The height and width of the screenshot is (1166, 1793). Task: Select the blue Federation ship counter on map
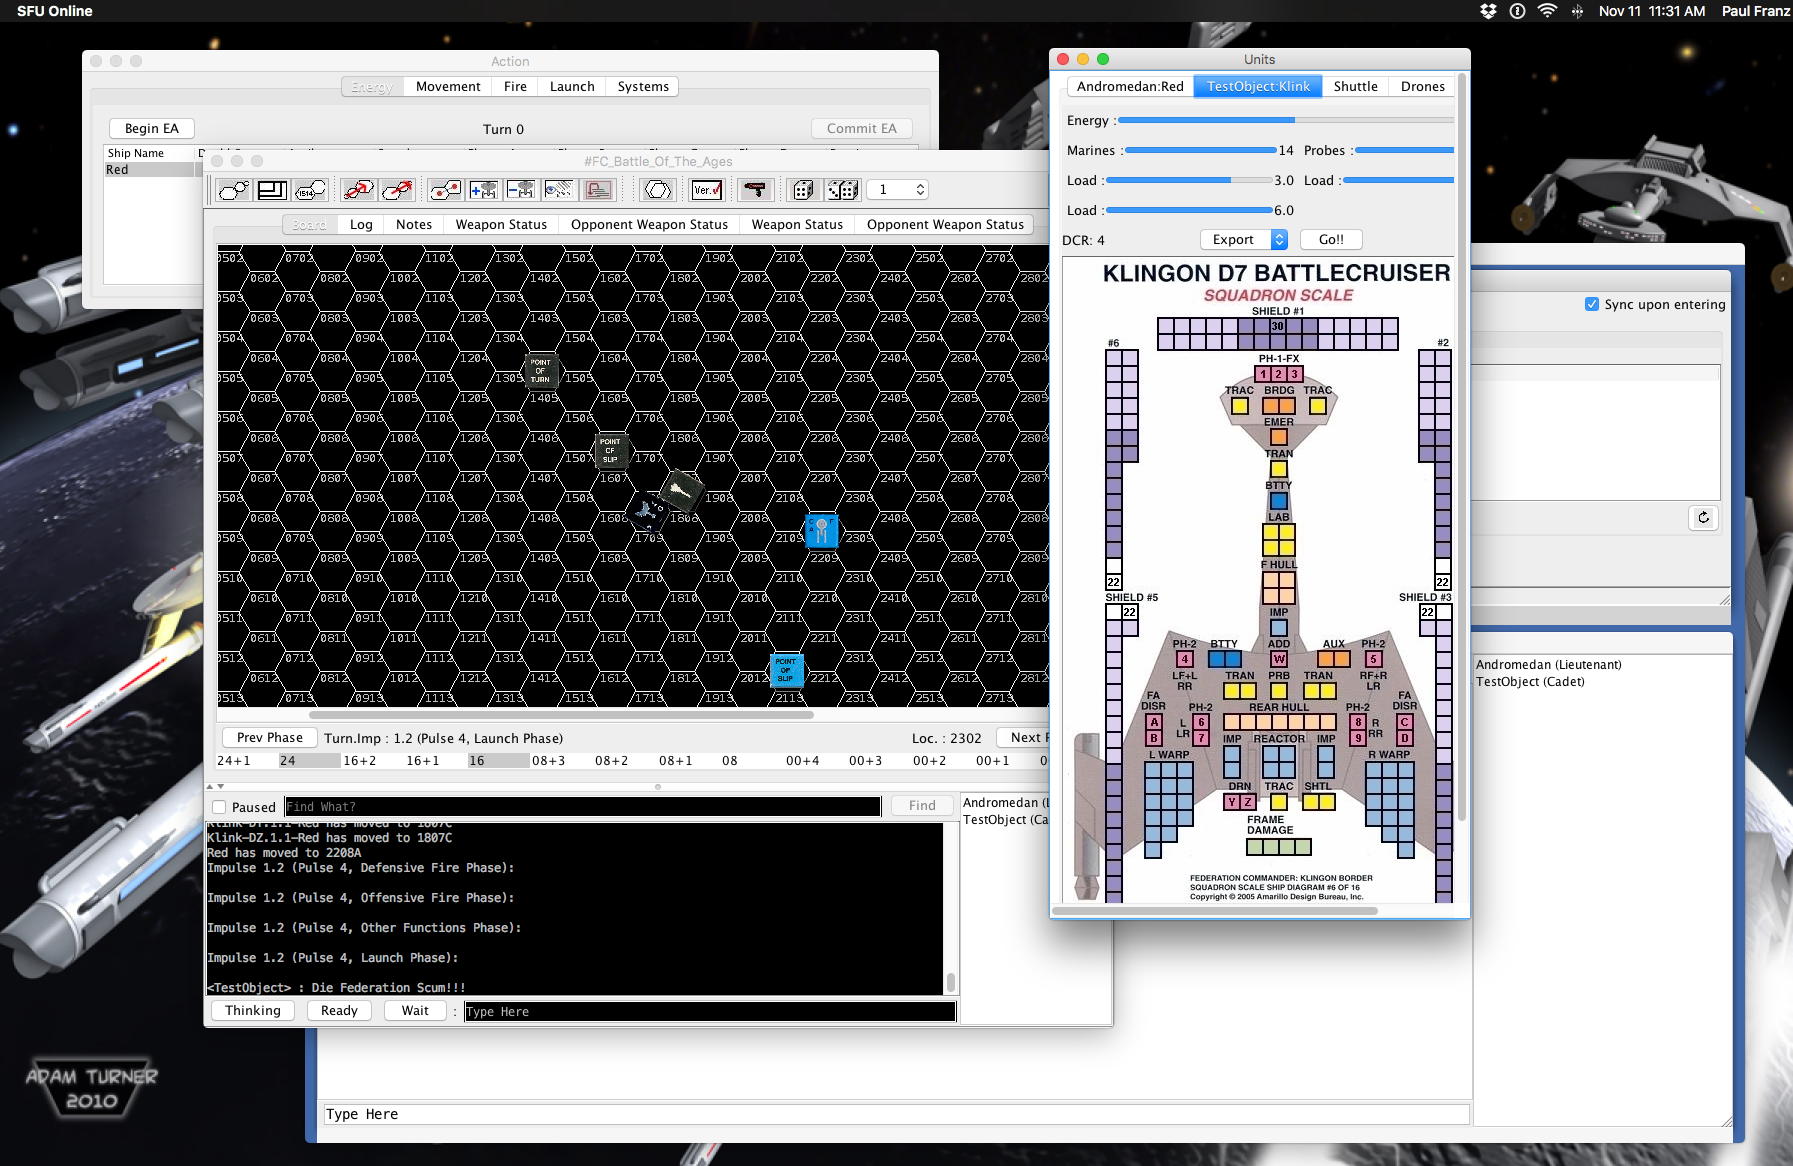[x=822, y=529]
